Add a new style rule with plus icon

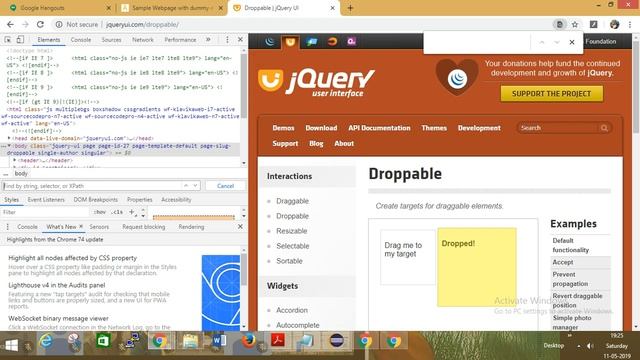[131, 212]
